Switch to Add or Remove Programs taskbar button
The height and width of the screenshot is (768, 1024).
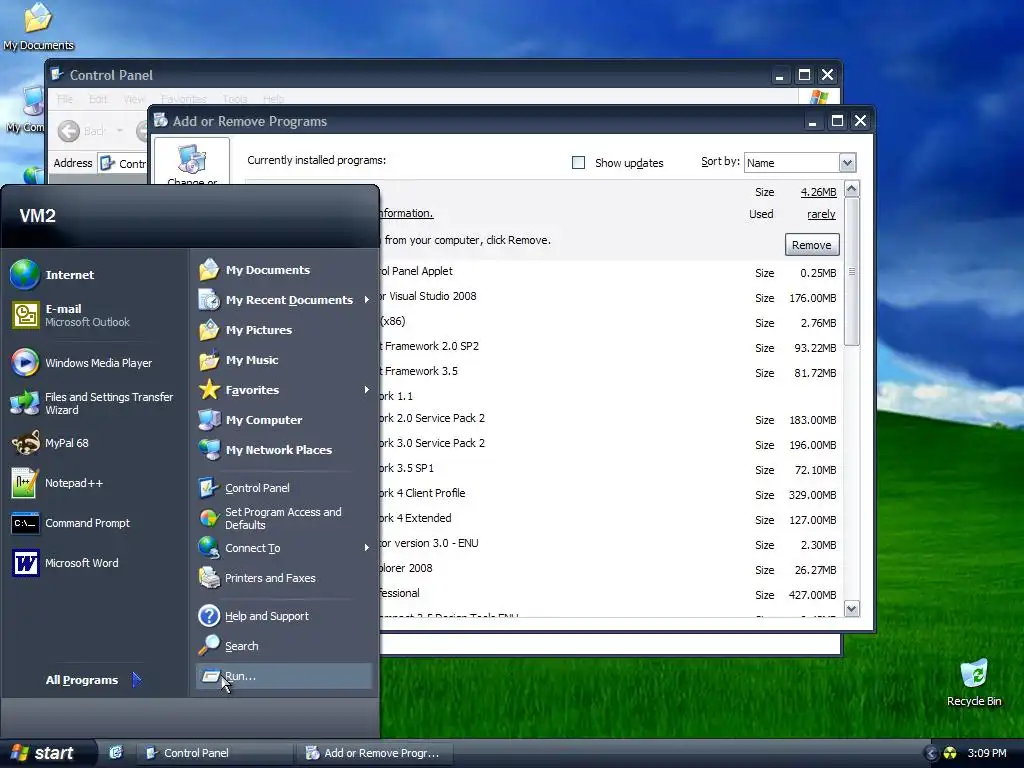click(376, 753)
